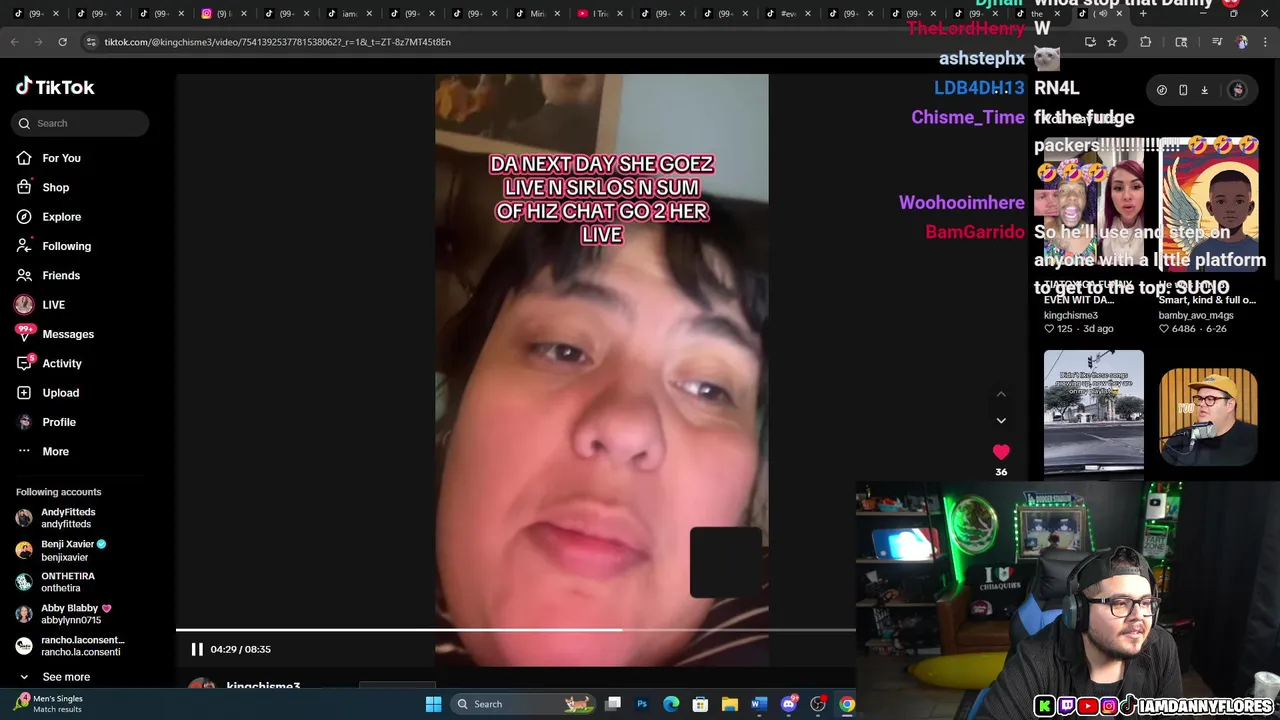Click the browser forward button
The width and height of the screenshot is (1280, 720).
[38, 42]
